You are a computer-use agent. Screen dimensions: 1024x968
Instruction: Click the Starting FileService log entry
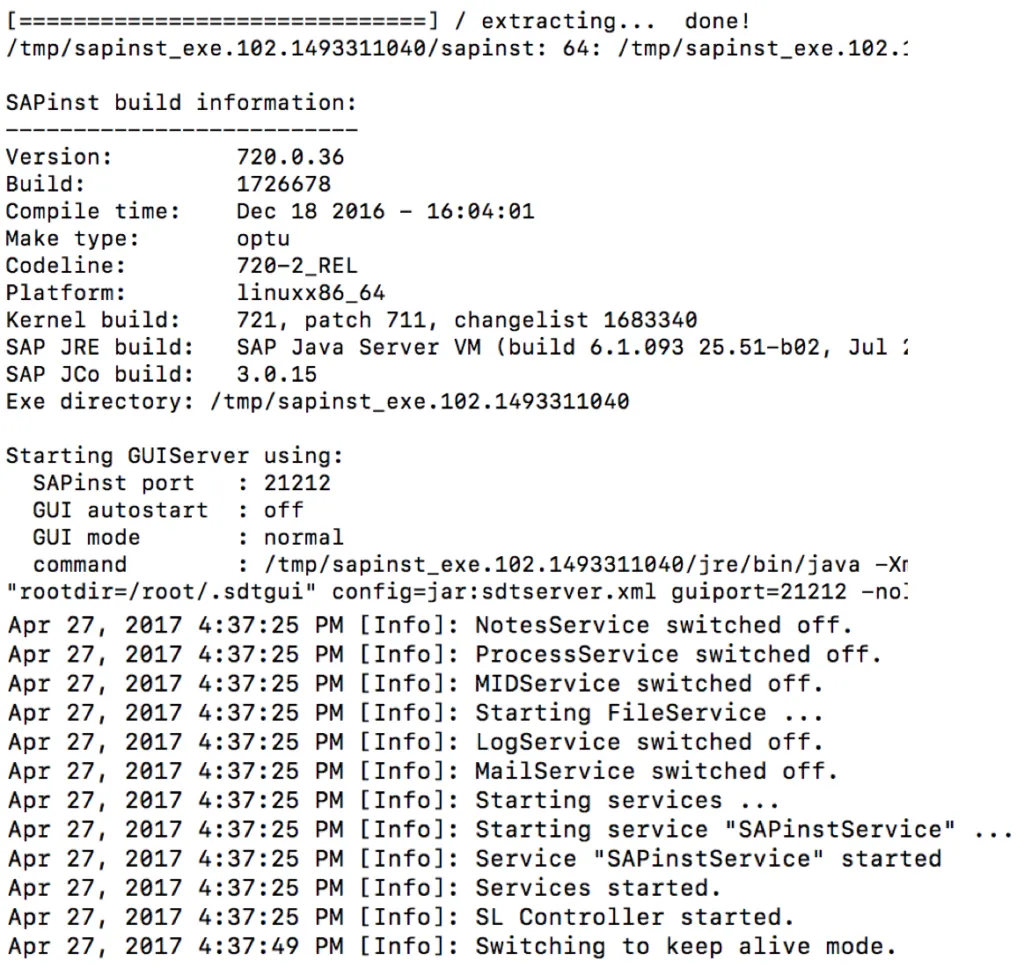[415, 713]
